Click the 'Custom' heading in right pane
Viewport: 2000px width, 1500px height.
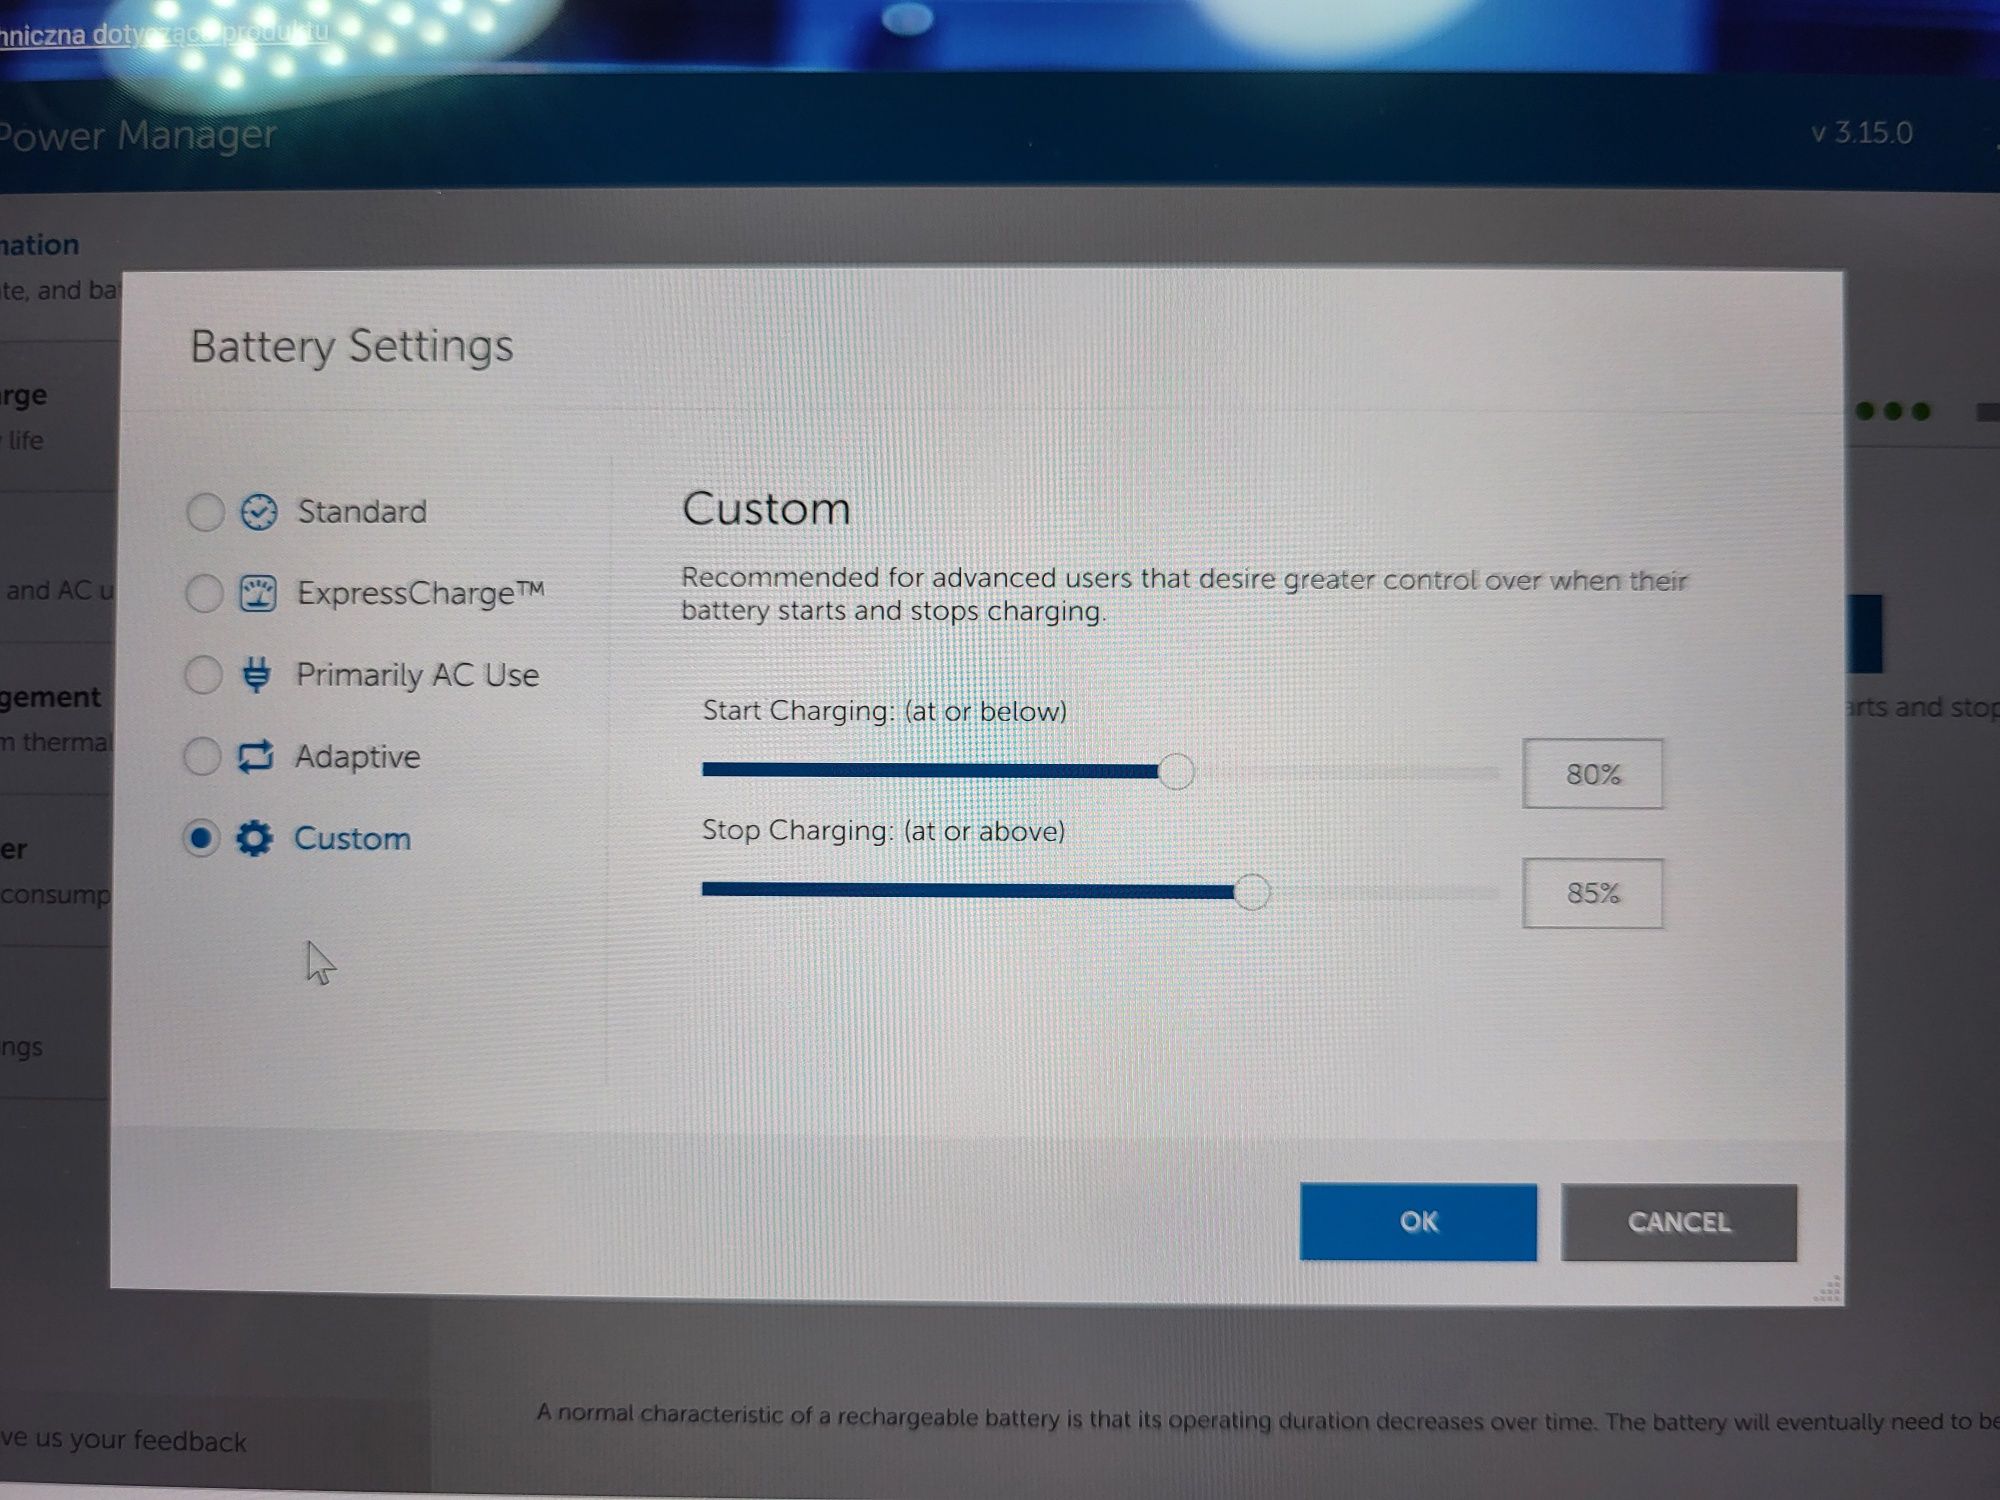pos(766,509)
